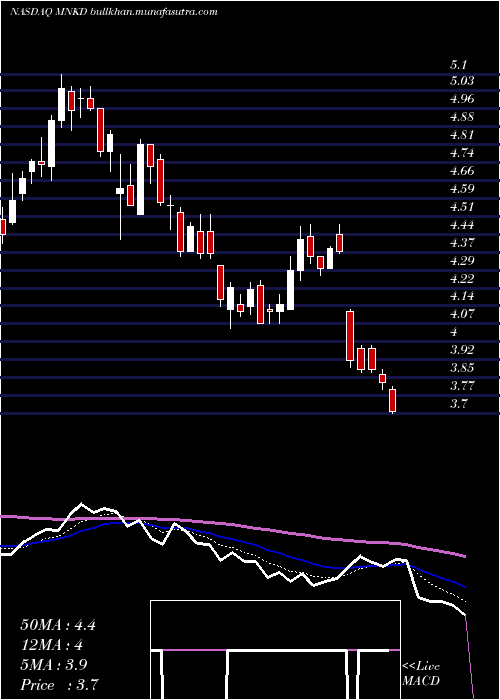Click the 4.44 price axis label

point(462,225)
